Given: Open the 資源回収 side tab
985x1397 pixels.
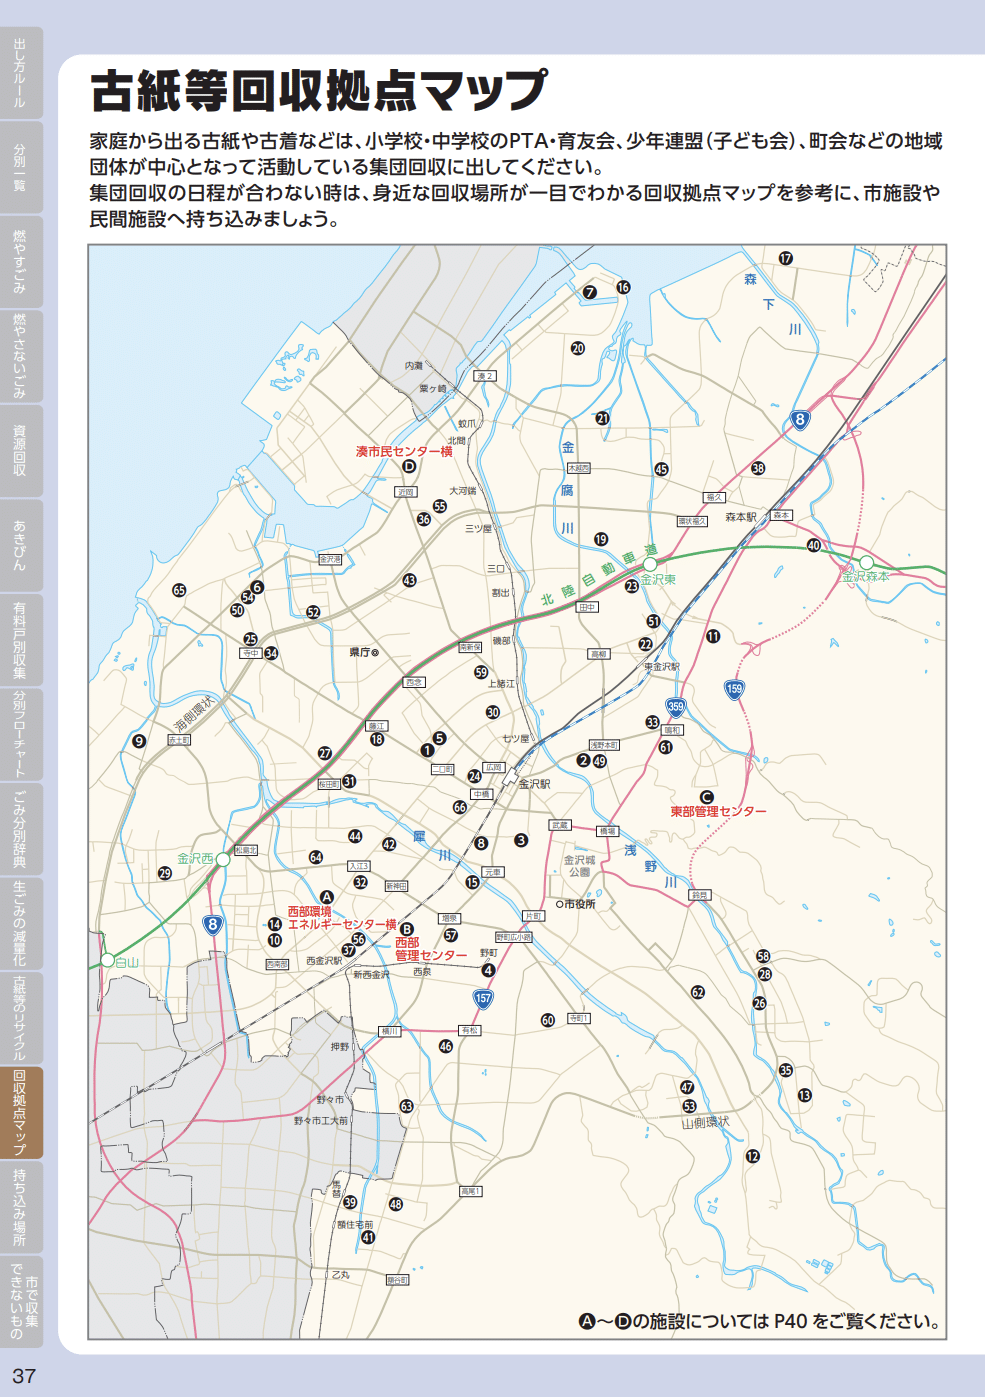Looking at the screenshot, I should click(x=21, y=450).
